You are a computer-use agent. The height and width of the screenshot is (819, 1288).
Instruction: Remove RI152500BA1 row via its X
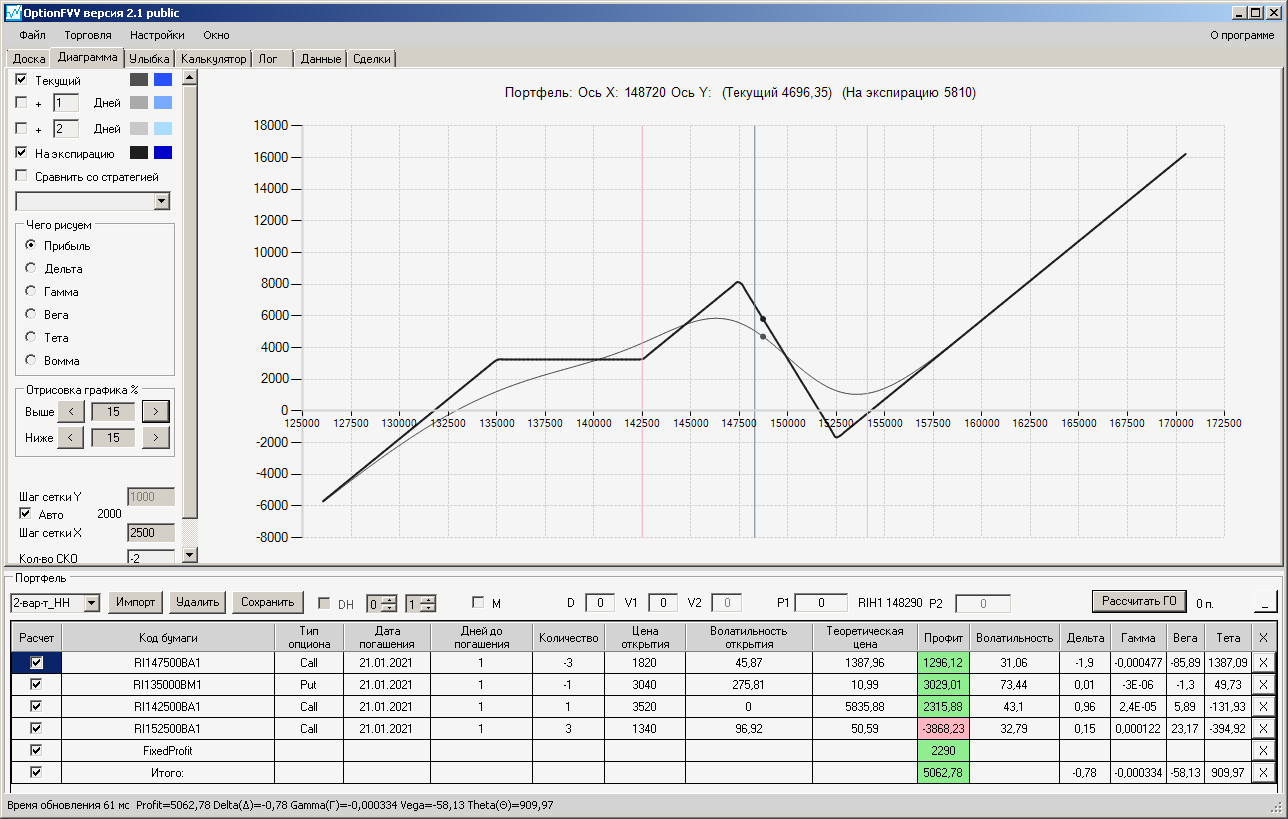point(1264,728)
